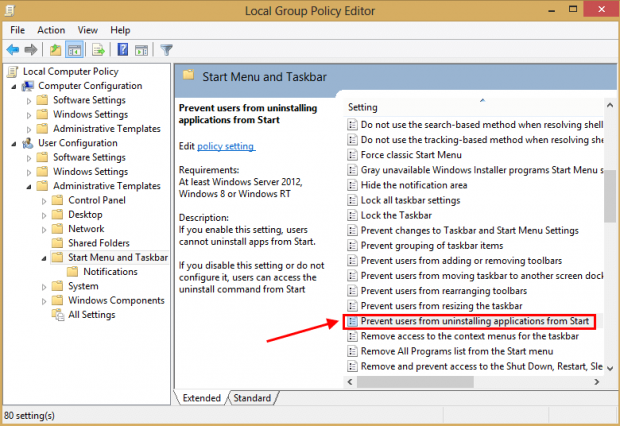The image size is (620, 426).
Task: Click the Computer Configuration computer icon
Action: tap(28, 86)
